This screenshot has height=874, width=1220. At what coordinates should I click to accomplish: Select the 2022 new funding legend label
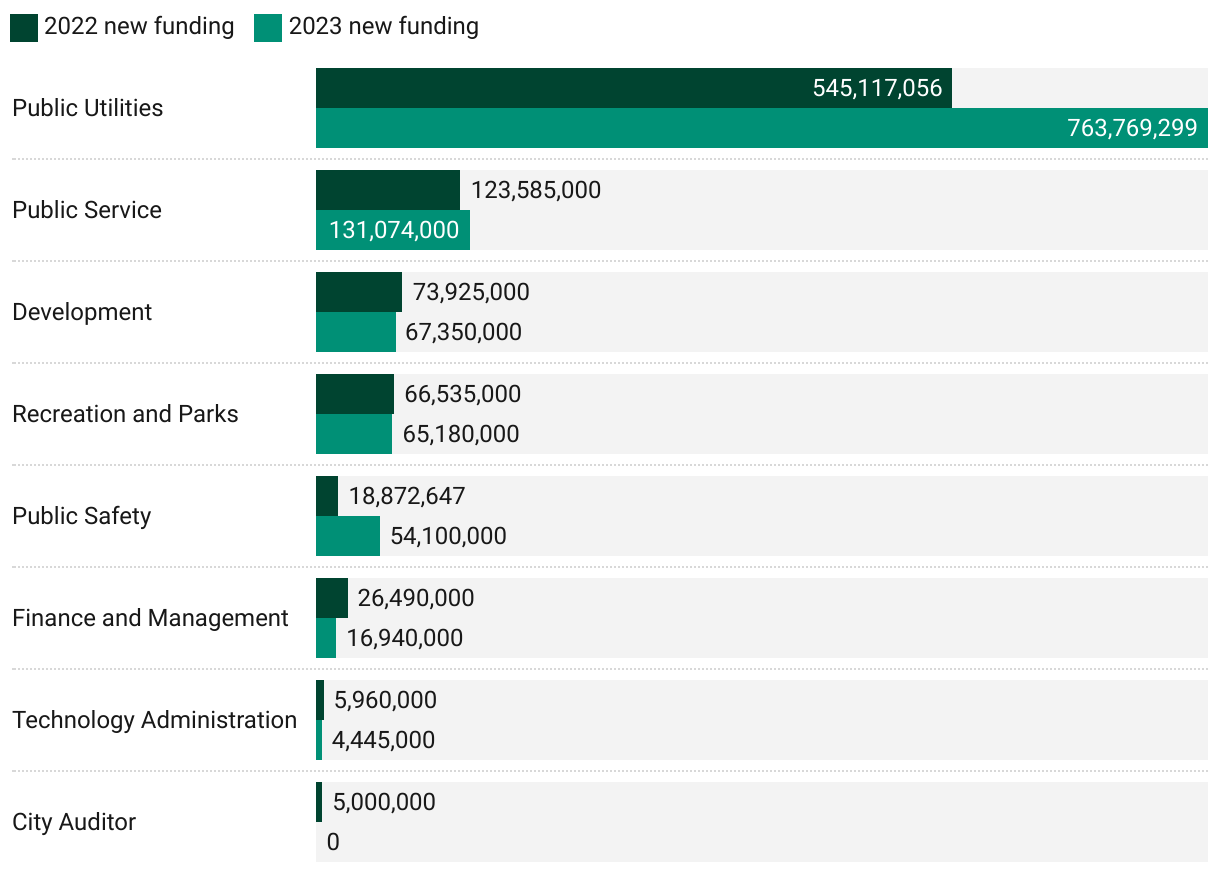tap(139, 27)
